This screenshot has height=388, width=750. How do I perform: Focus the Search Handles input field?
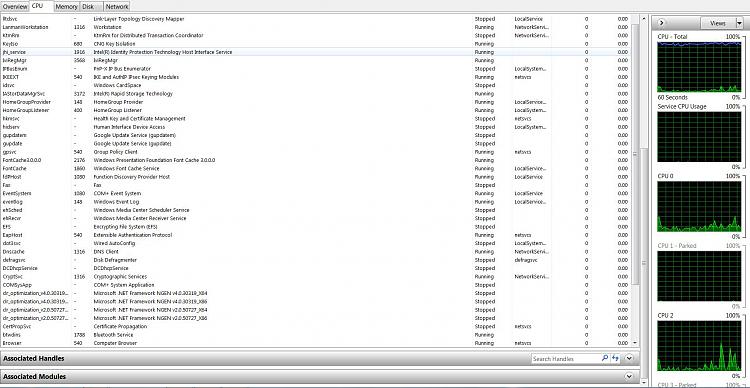click(566, 358)
